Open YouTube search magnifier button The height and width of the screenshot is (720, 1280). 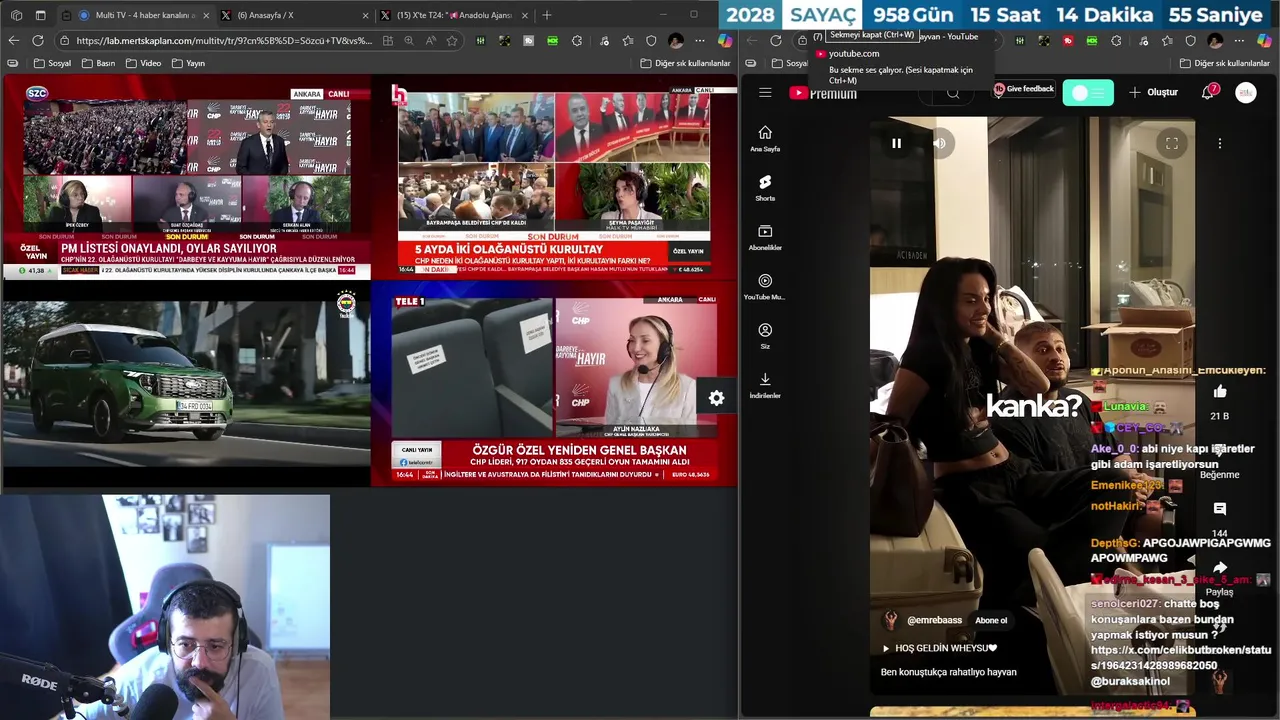pyautogui.click(x=953, y=93)
